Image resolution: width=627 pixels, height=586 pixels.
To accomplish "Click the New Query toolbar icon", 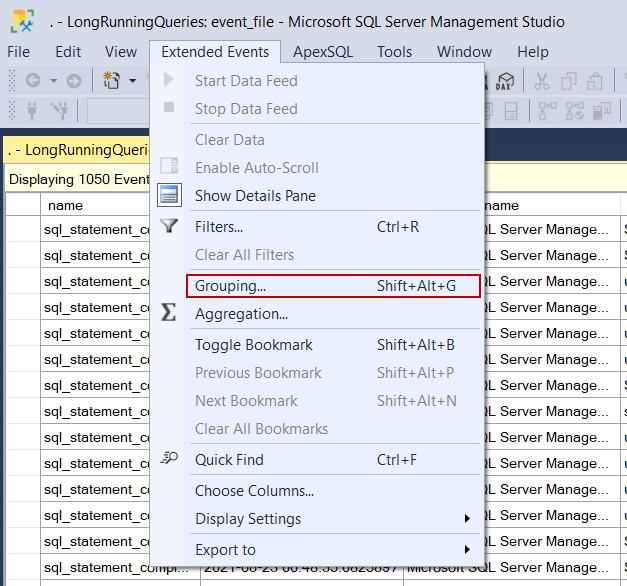I will 111,81.
